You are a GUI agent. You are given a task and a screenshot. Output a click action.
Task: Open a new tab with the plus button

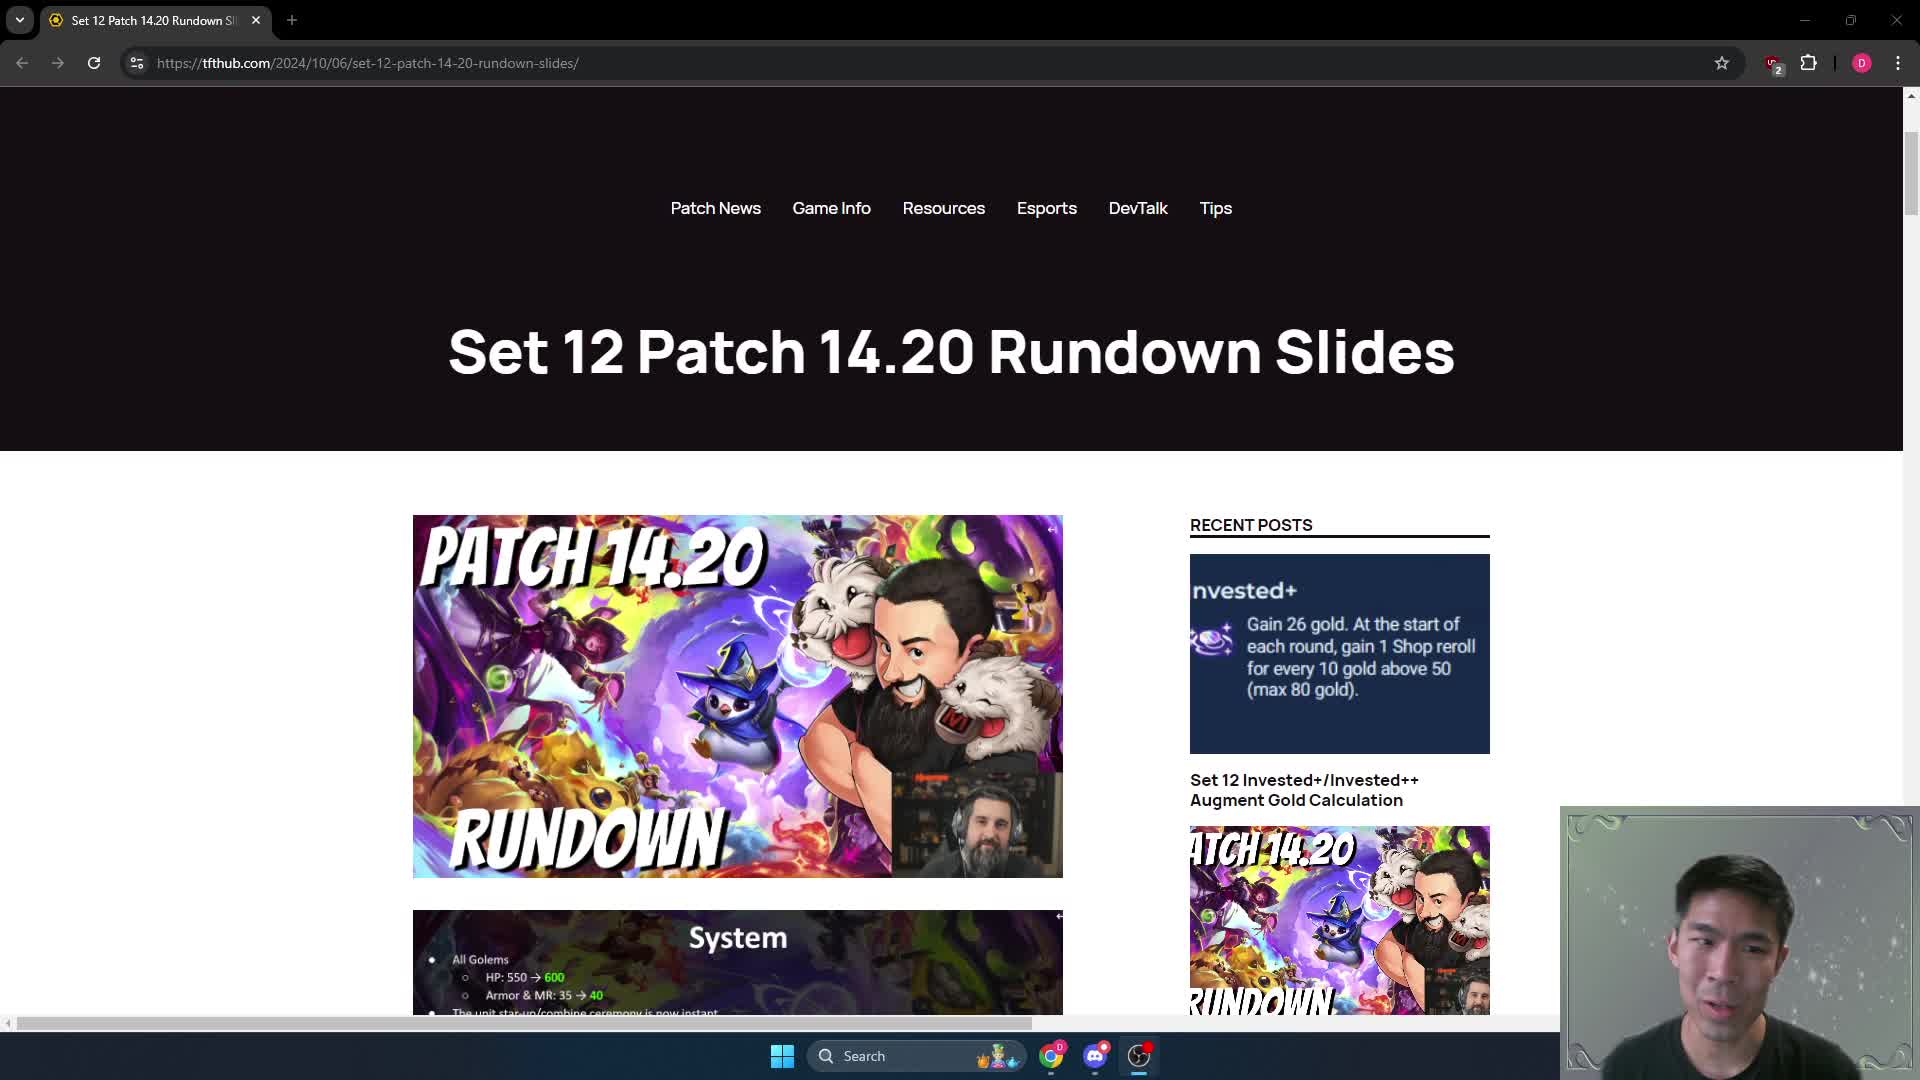click(292, 20)
